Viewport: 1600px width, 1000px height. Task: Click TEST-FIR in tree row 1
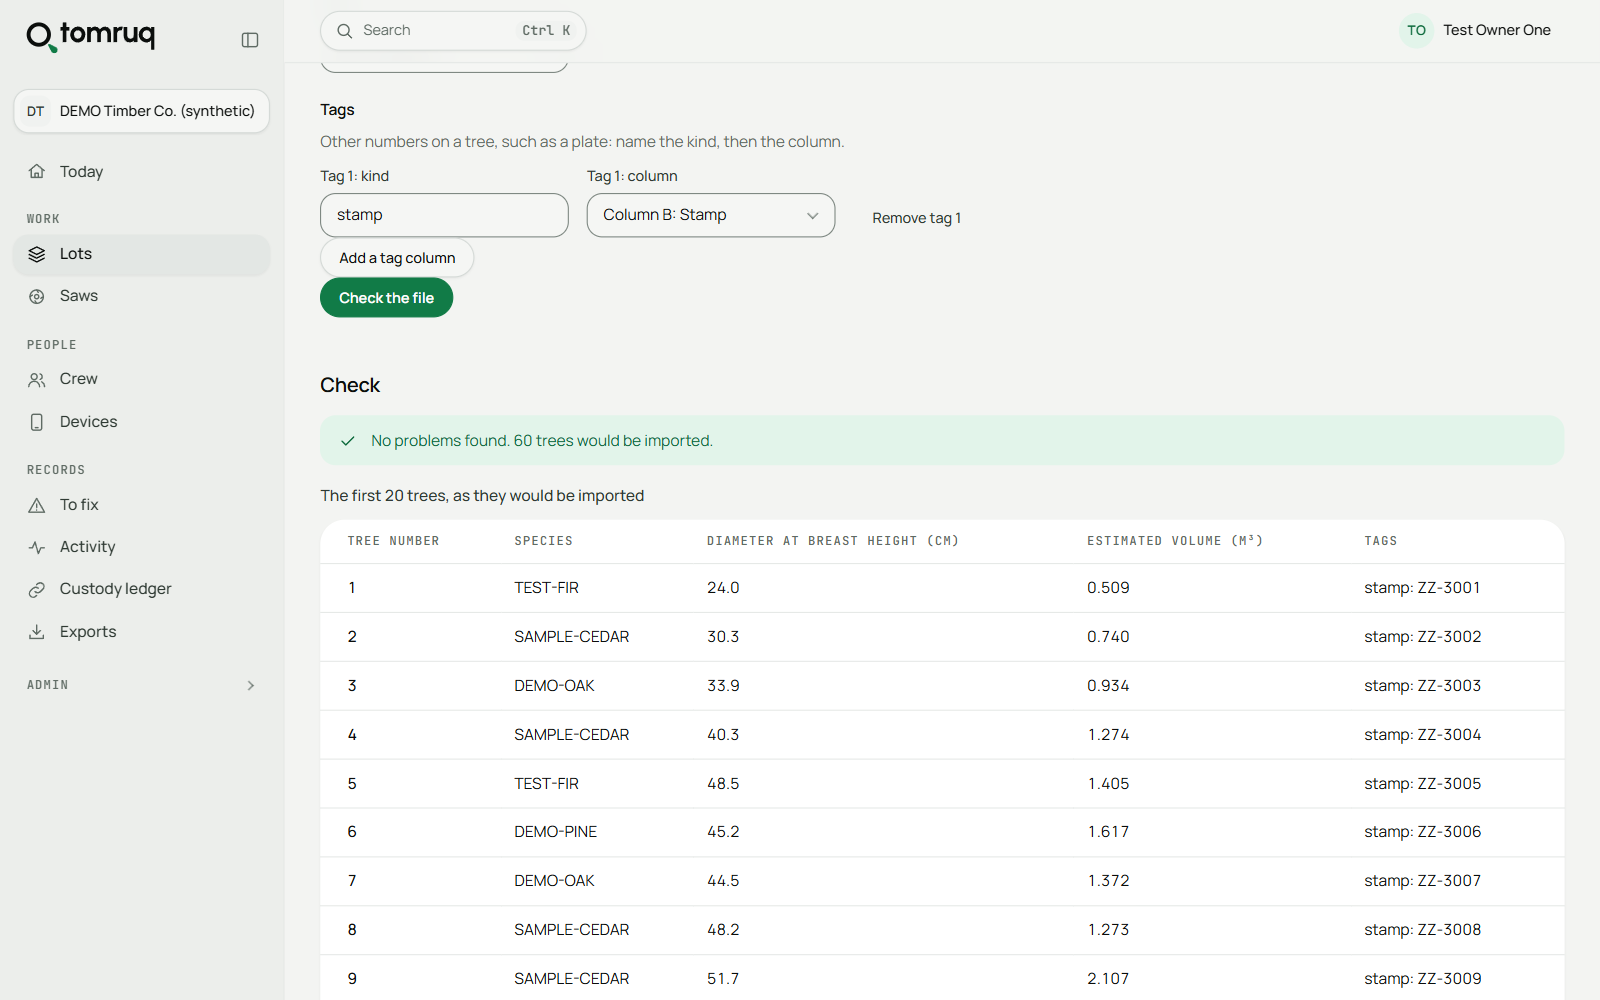click(546, 588)
